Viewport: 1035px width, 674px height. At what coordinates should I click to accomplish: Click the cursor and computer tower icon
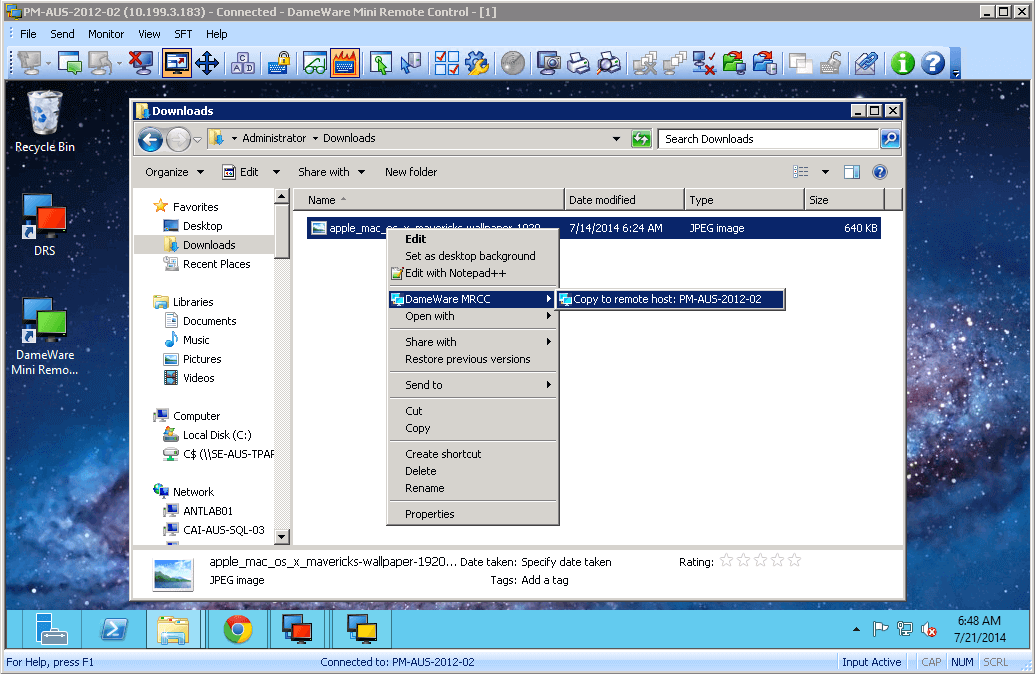pyautogui.click(x=411, y=63)
